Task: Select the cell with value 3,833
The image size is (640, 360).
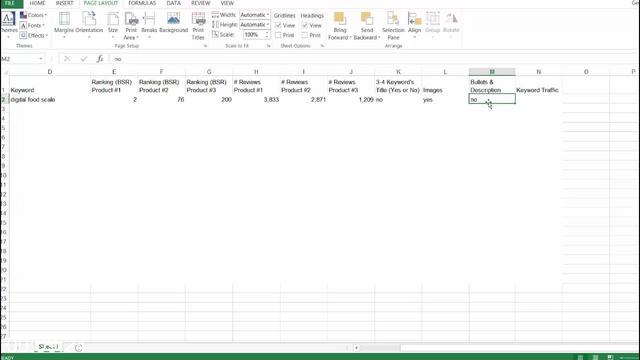Action: 256,100
